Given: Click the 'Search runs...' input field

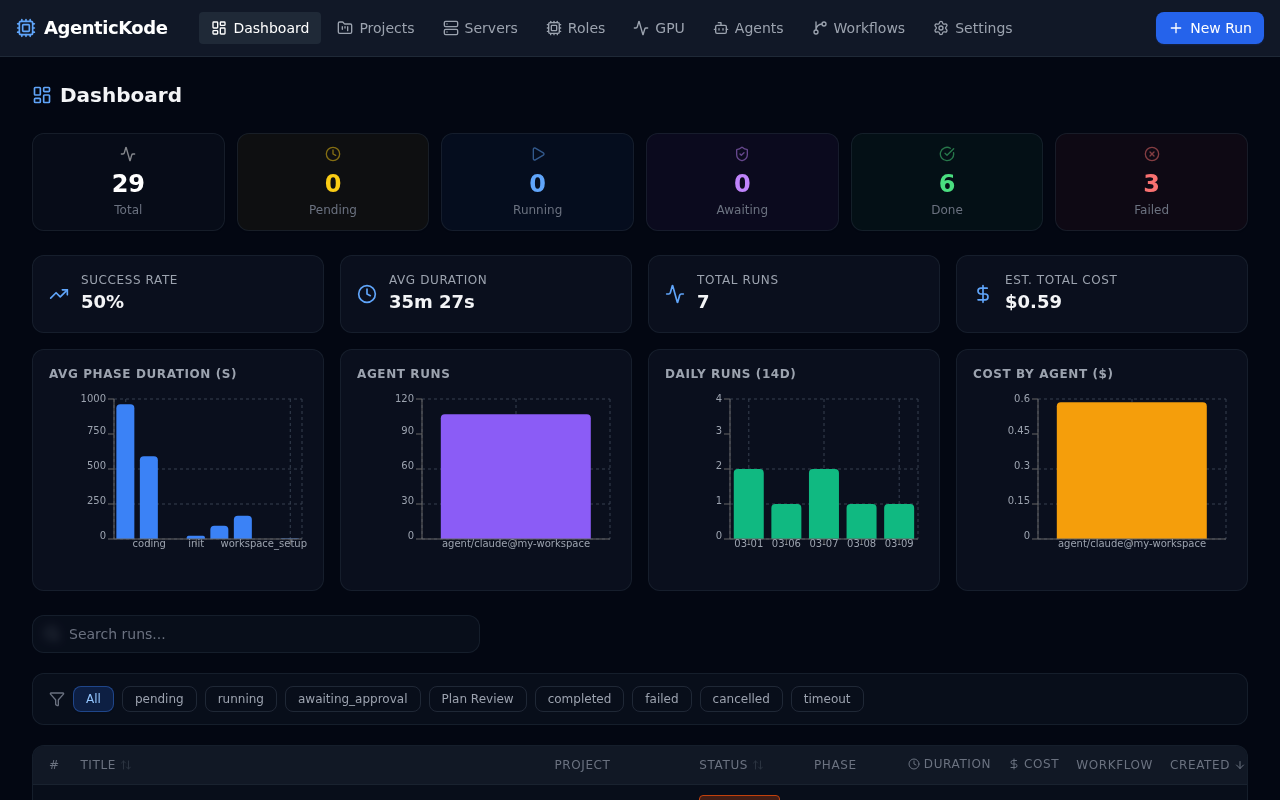Looking at the screenshot, I should 255,633.
